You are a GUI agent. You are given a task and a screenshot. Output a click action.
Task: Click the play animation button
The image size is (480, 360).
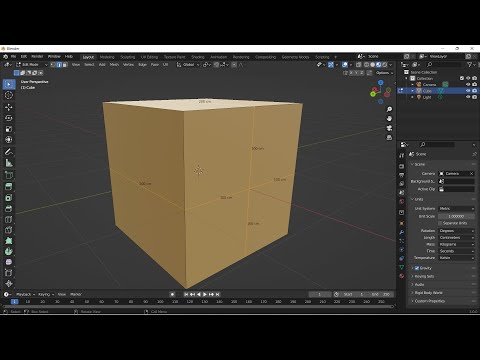pyautogui.click(x=205, y=294)
